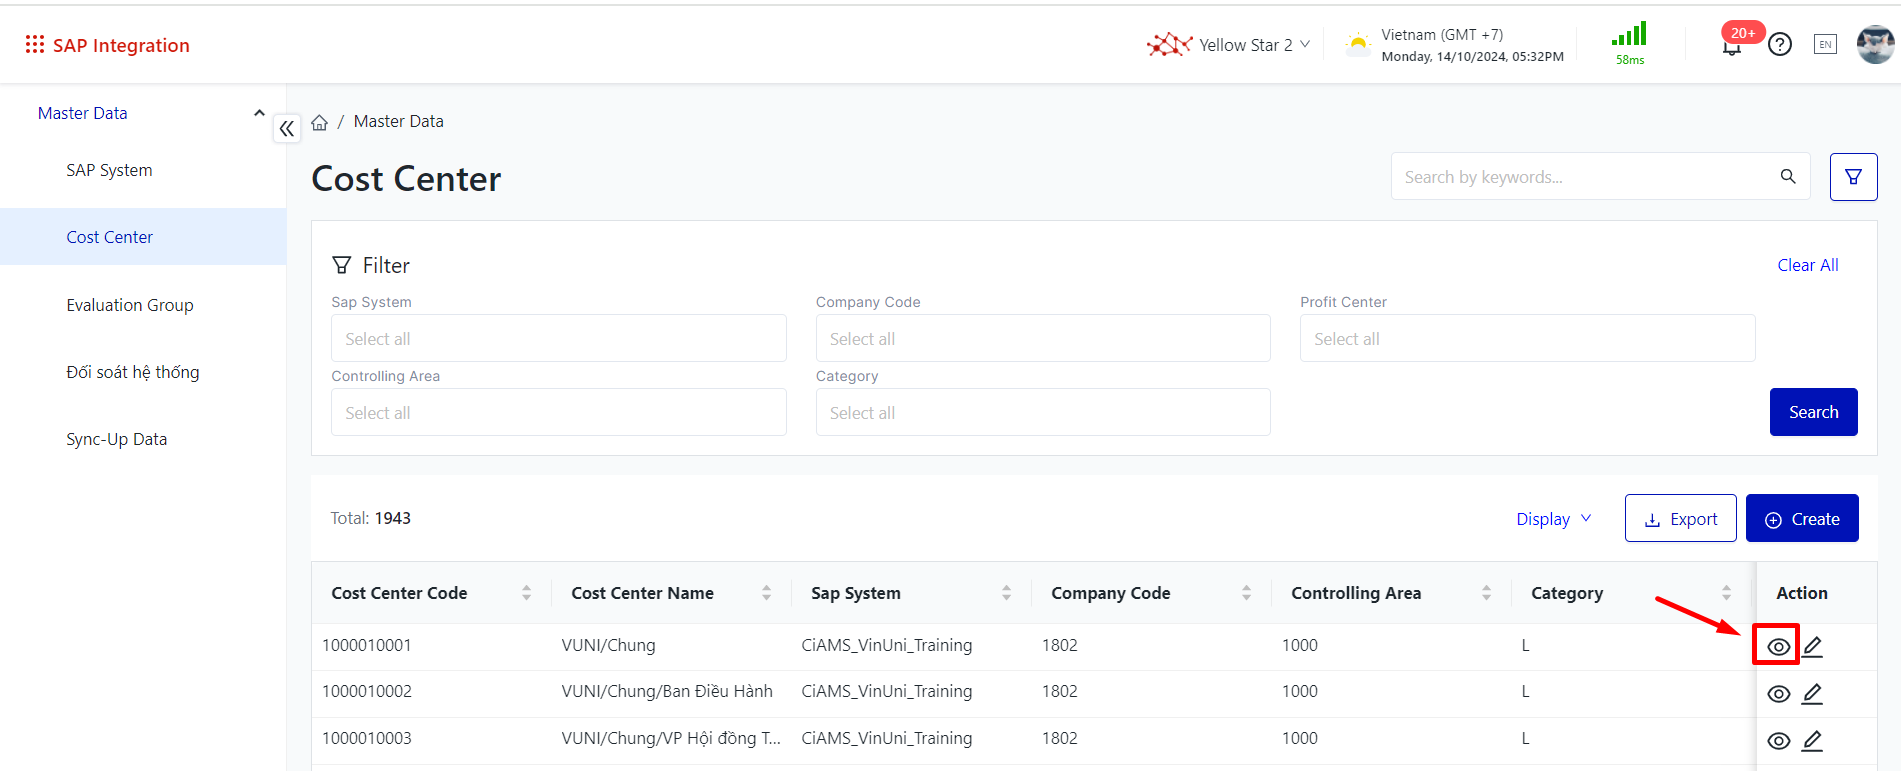This screenshot has width=1901, height=771.
Task: Go to home via breadcrumb house icon
Action: coord(320,122)
